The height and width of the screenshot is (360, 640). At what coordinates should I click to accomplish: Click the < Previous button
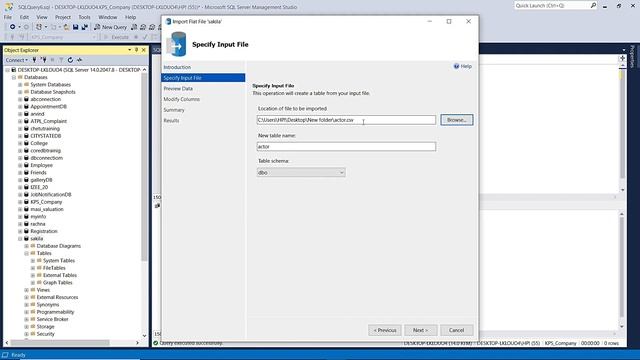[x=385, y=330]
